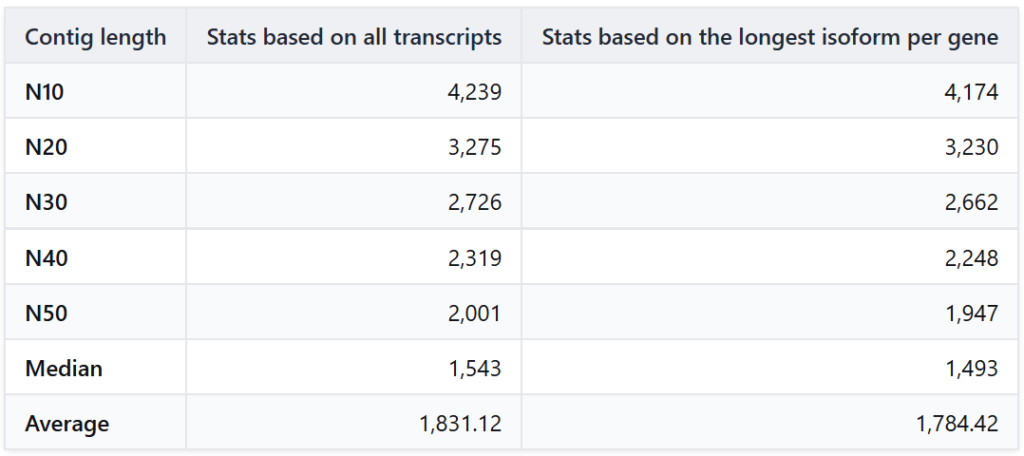The image size is (1024, 456).
Task: Click the 1,831.12 average value
Action: (461, 423)
